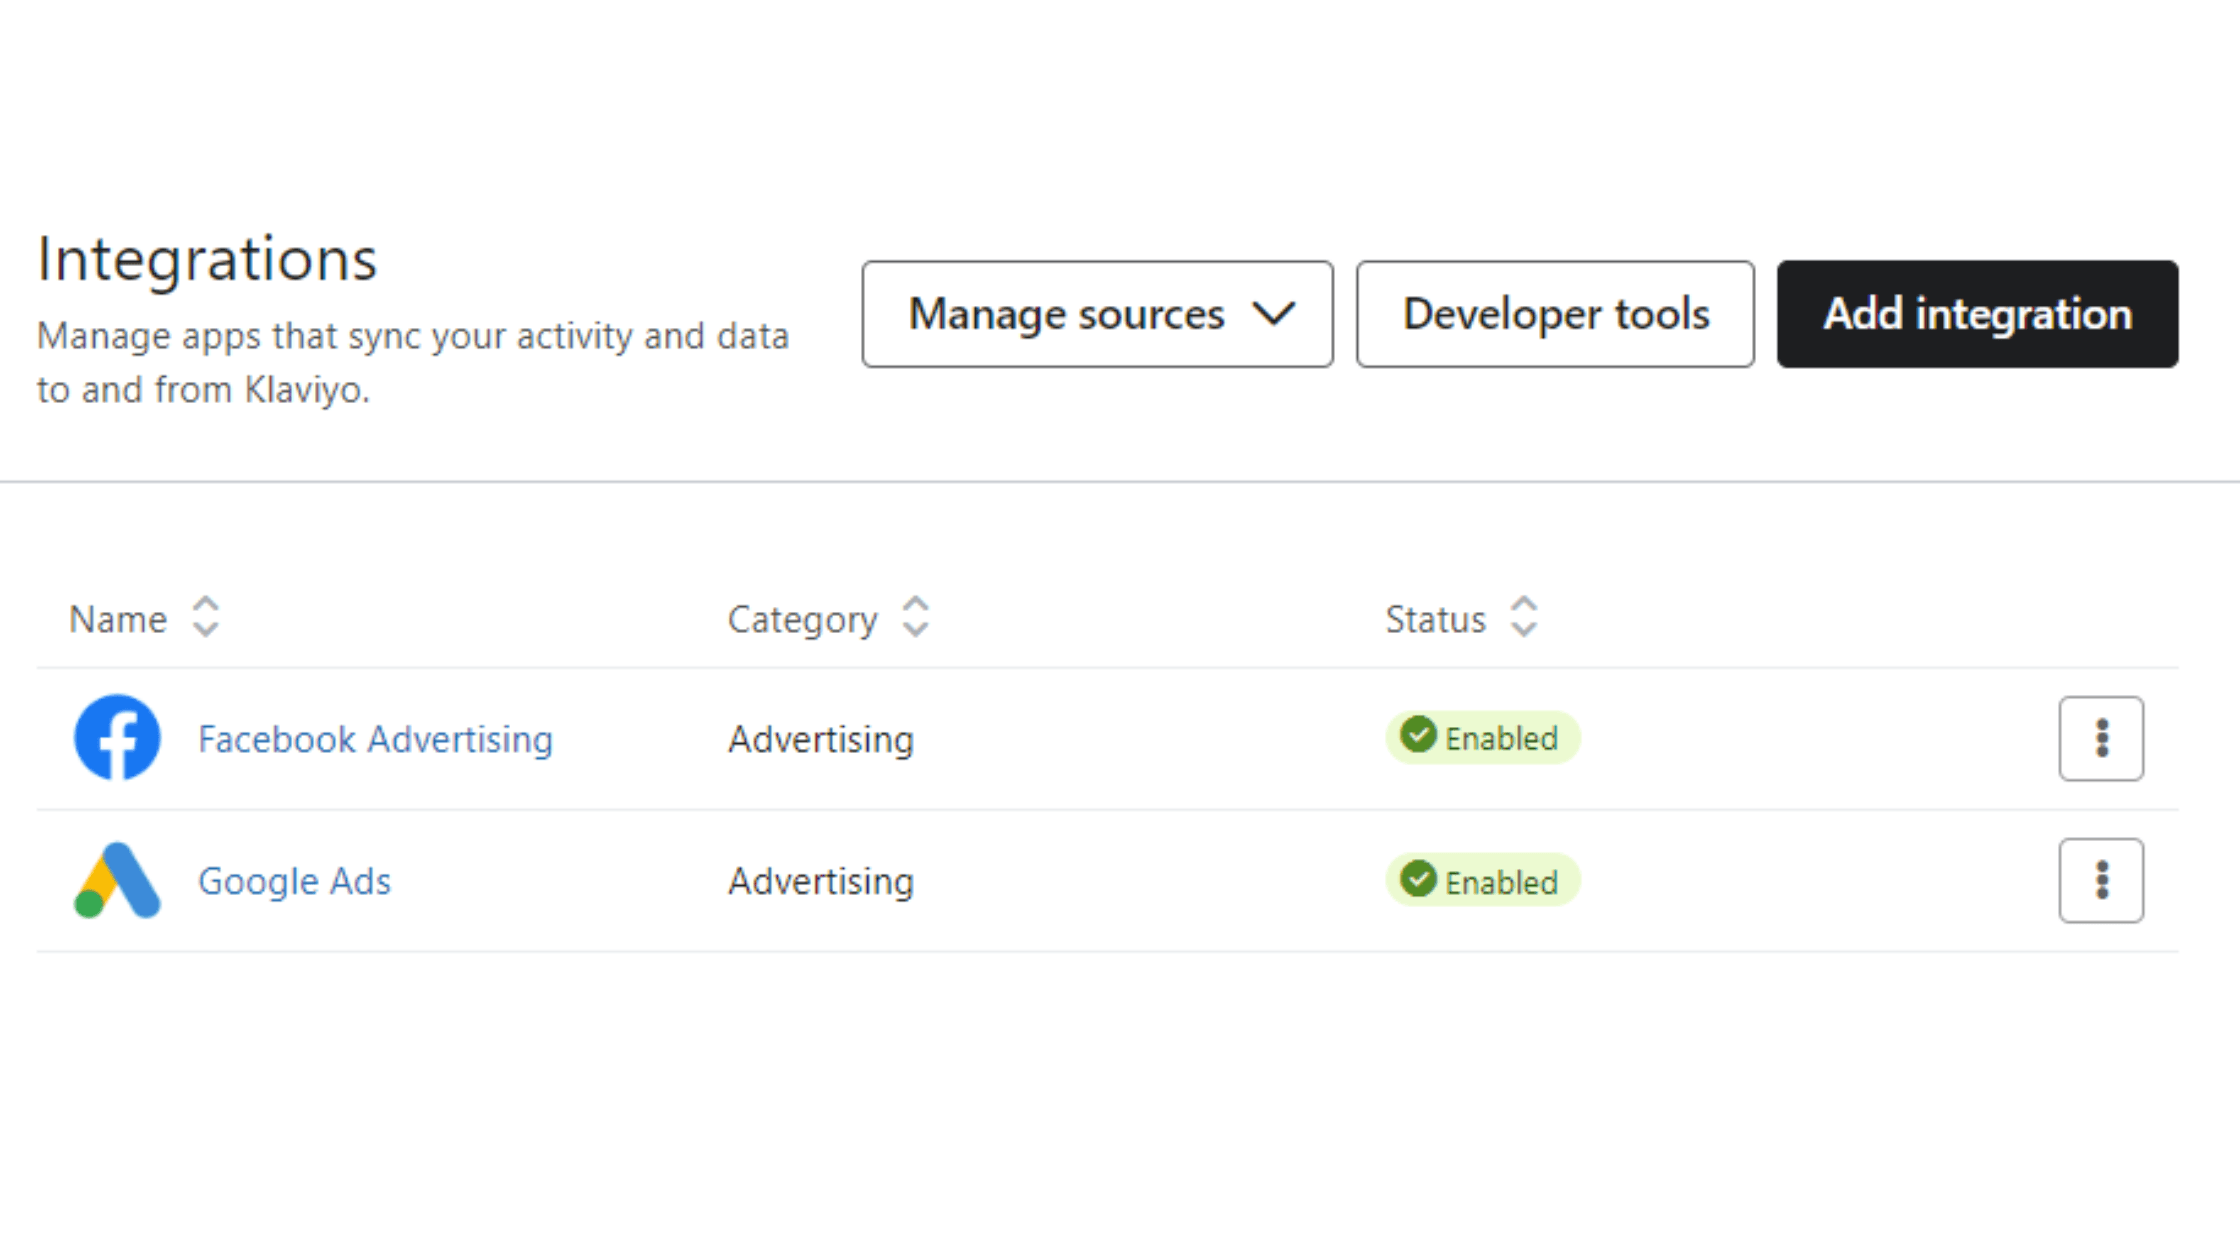This screenshot has width=2240, height=1260.
Task: Click the Integrations page heading
Action: coord(207,259)
